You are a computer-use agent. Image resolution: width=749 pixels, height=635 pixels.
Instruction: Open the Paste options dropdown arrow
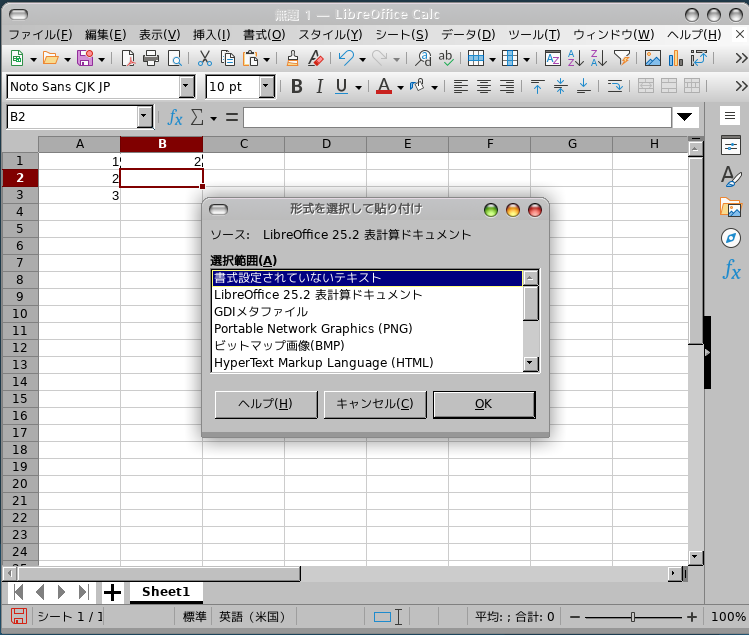point(267,59)
